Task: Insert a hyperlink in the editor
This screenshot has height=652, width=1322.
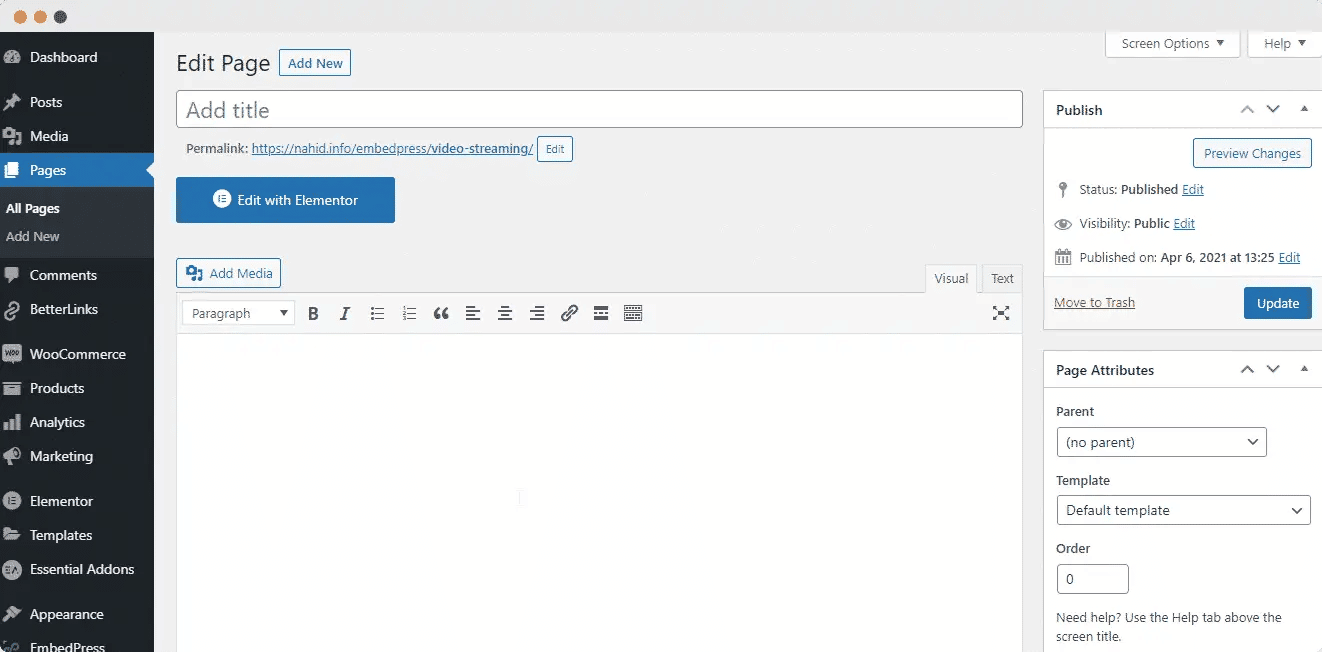Action: (569, 313)
